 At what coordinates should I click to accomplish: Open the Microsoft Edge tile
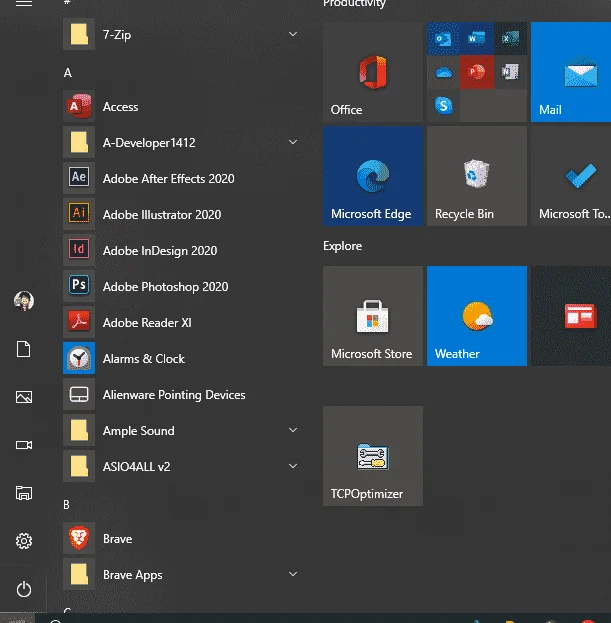coord(373,176)
